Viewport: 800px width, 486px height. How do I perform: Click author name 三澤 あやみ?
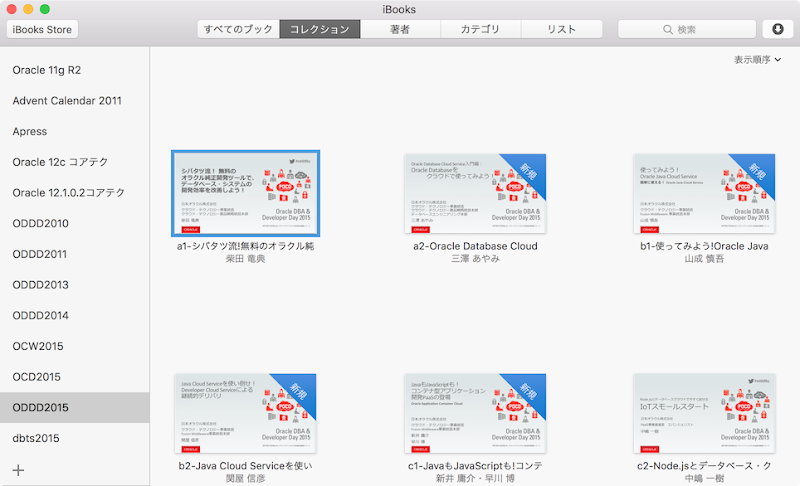click(475, 259)
